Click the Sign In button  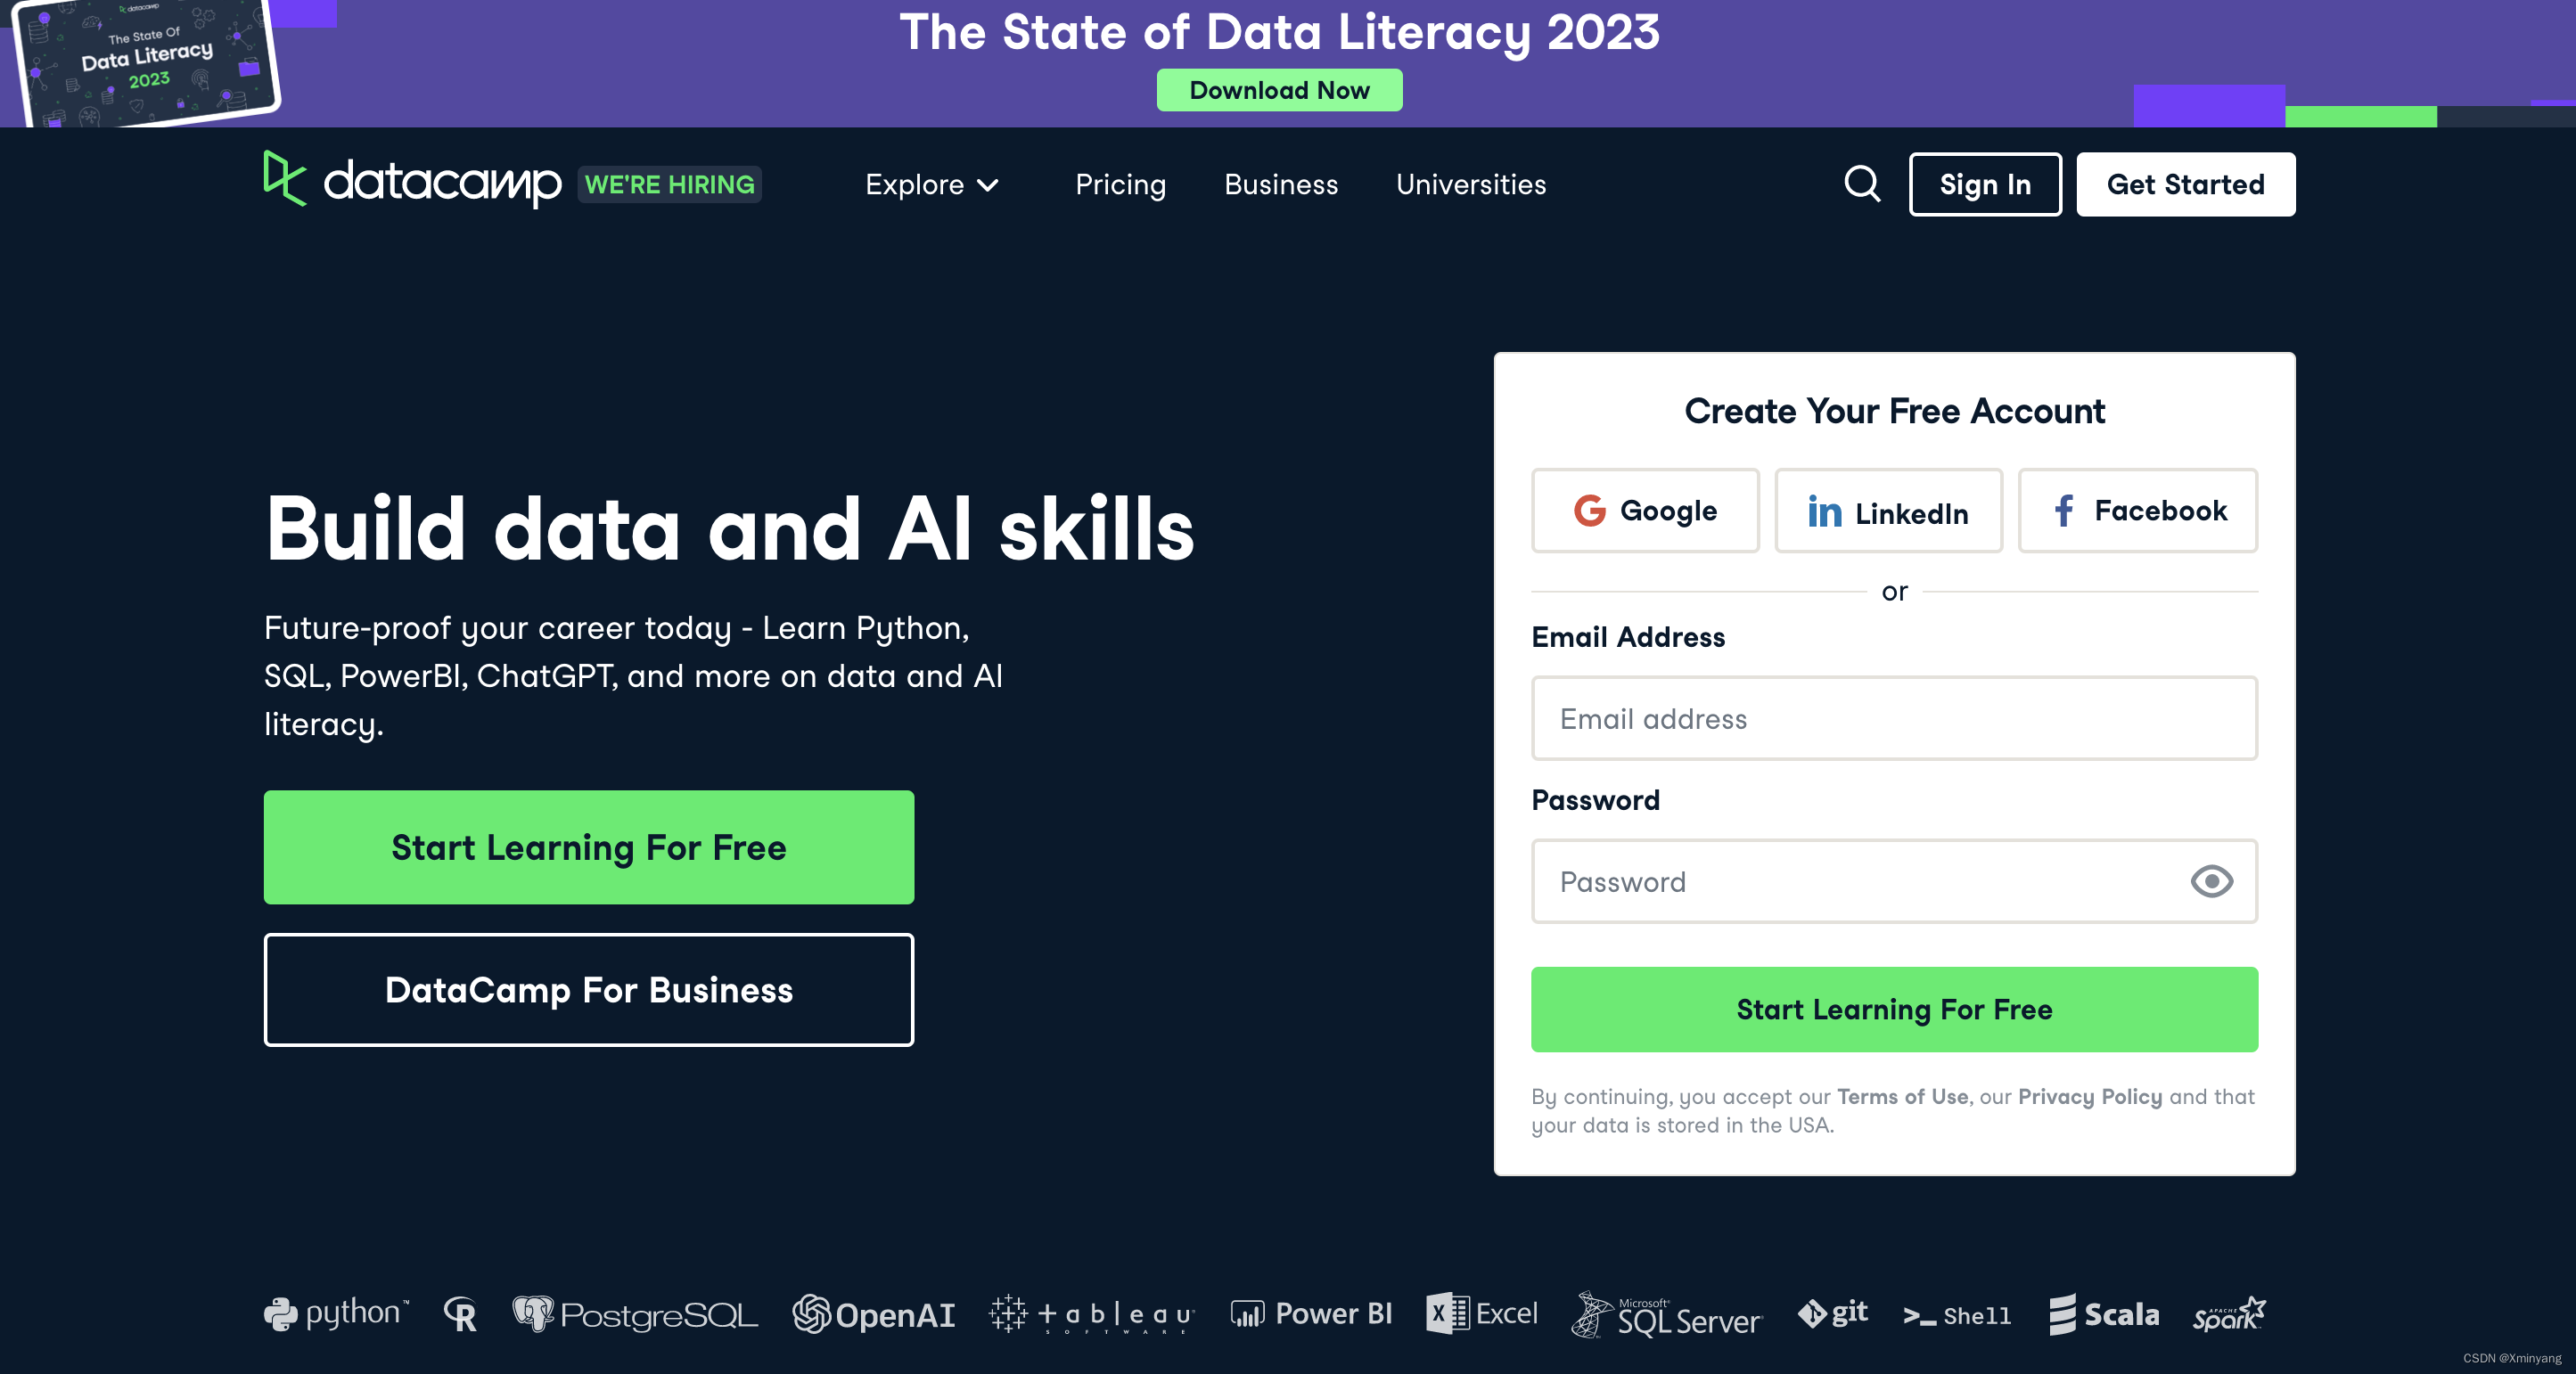(x=1984, y=185)
